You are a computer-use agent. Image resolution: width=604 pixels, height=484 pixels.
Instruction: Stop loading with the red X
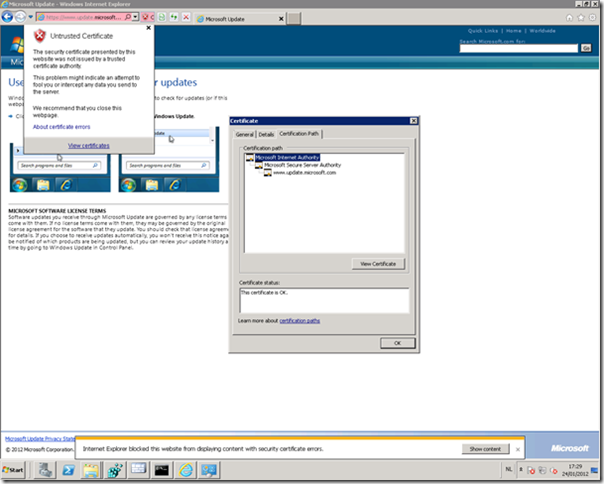click(186, 17)
